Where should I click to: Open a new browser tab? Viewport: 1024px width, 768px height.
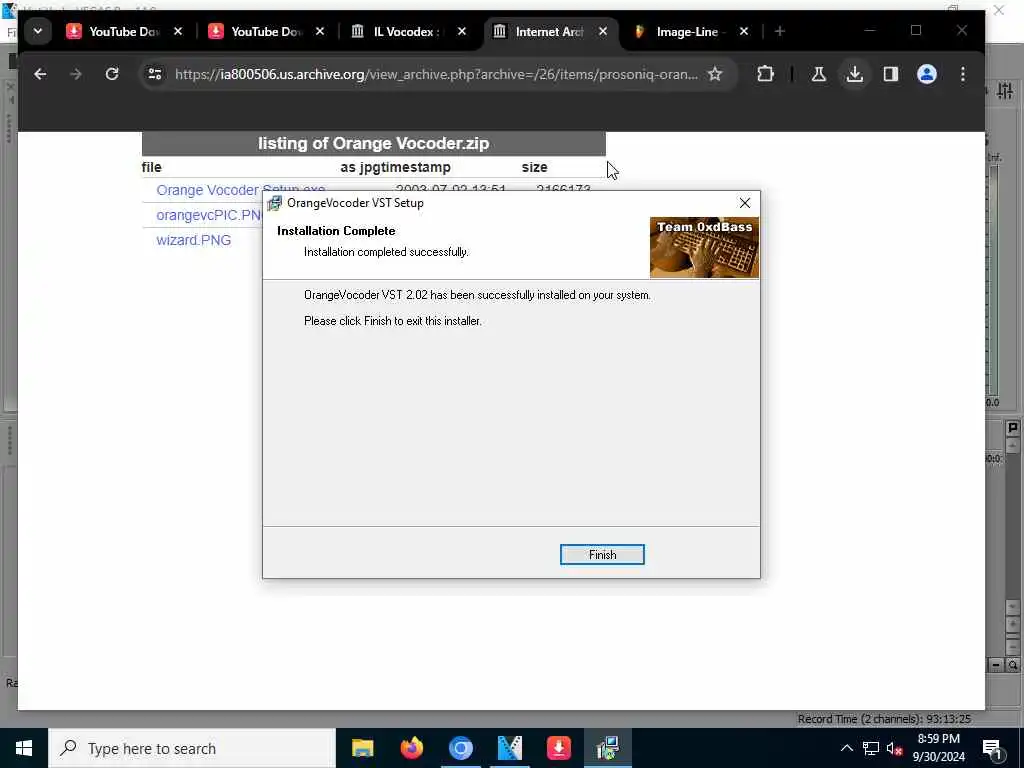[779, 31]
